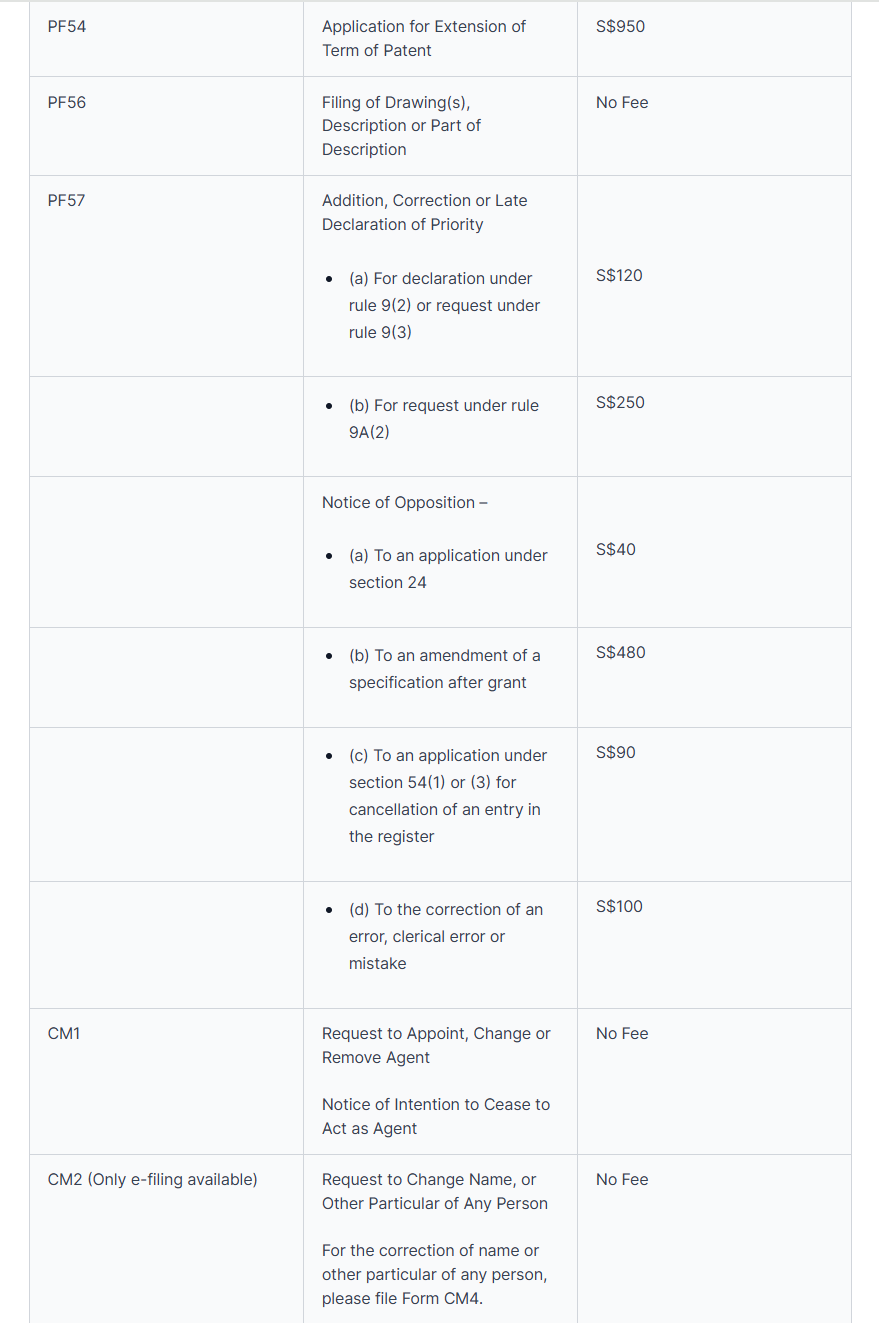Click the PF56 form code
The height and width of the screenshot is (1323, 879).
click(x=67, y=103)
